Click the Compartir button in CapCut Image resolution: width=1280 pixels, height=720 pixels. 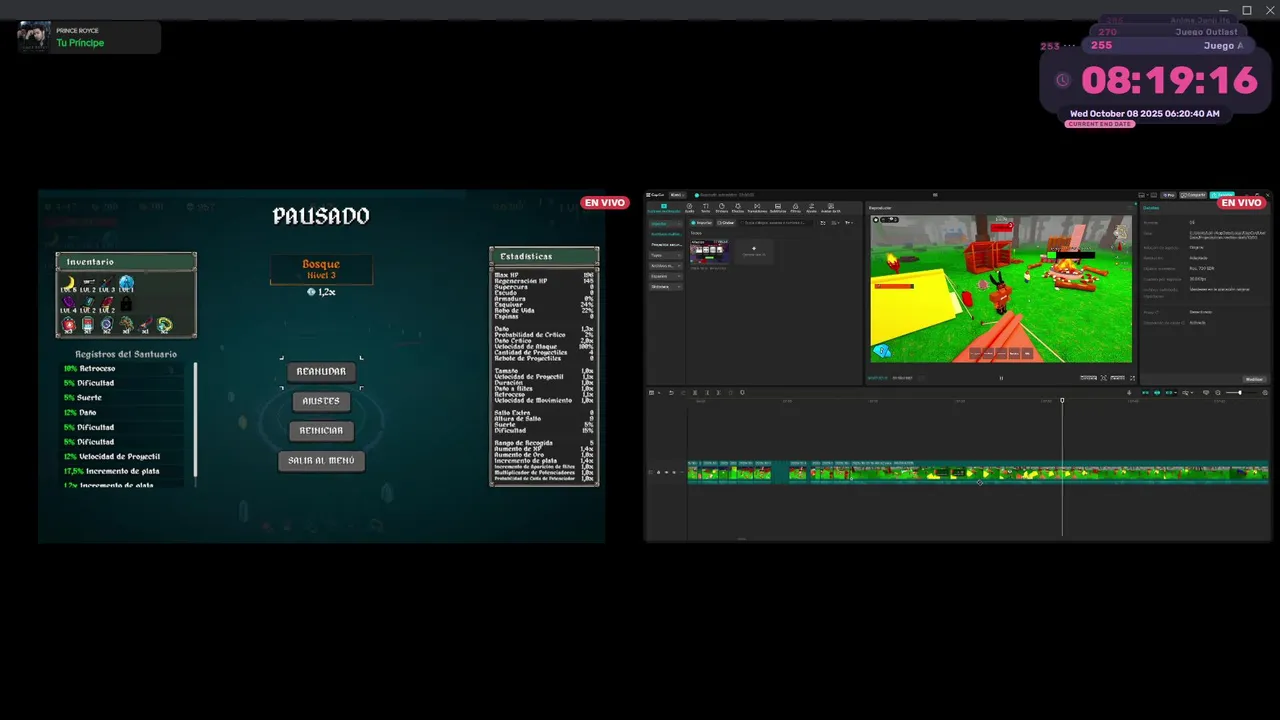1193,195
